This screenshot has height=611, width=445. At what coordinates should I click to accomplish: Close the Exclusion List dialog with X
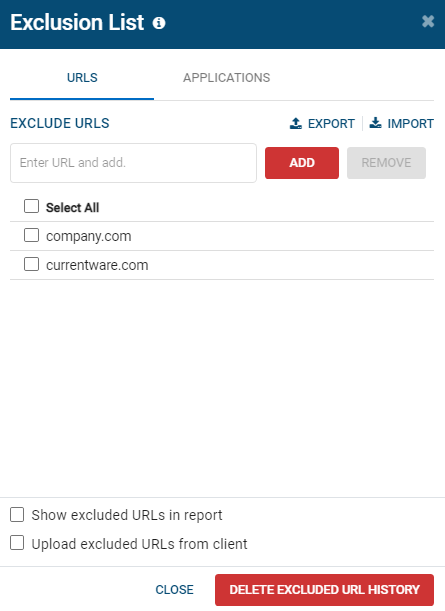(x=428, y=21)
